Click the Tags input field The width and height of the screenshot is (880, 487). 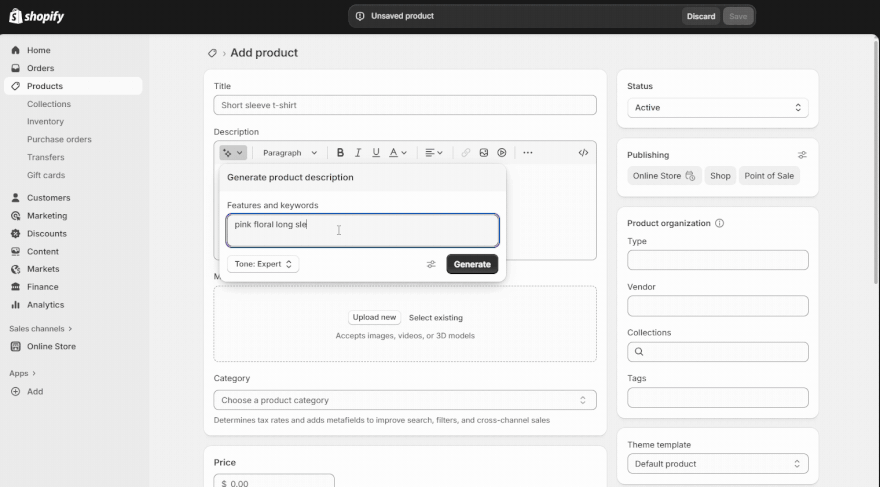(717, 398)
